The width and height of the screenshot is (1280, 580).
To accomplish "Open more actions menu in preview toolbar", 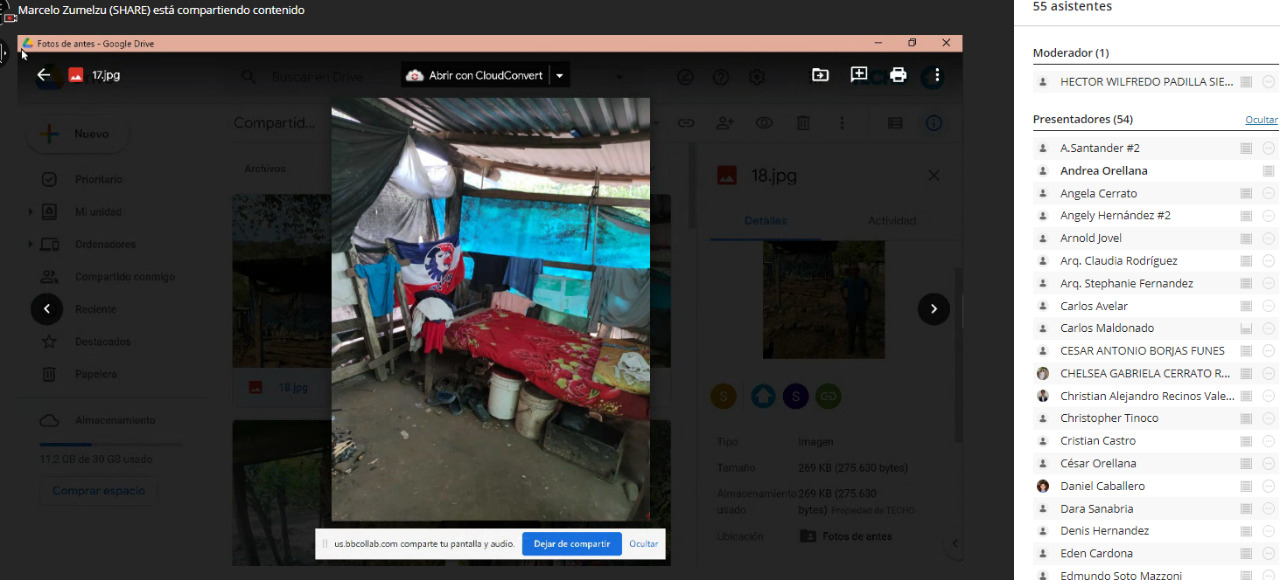I will tap(937, 75).
